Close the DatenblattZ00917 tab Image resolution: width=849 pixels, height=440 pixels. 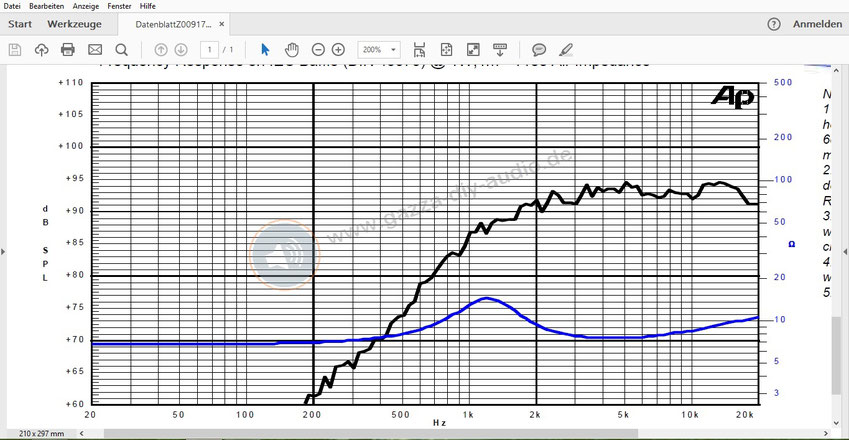(221, 24)
